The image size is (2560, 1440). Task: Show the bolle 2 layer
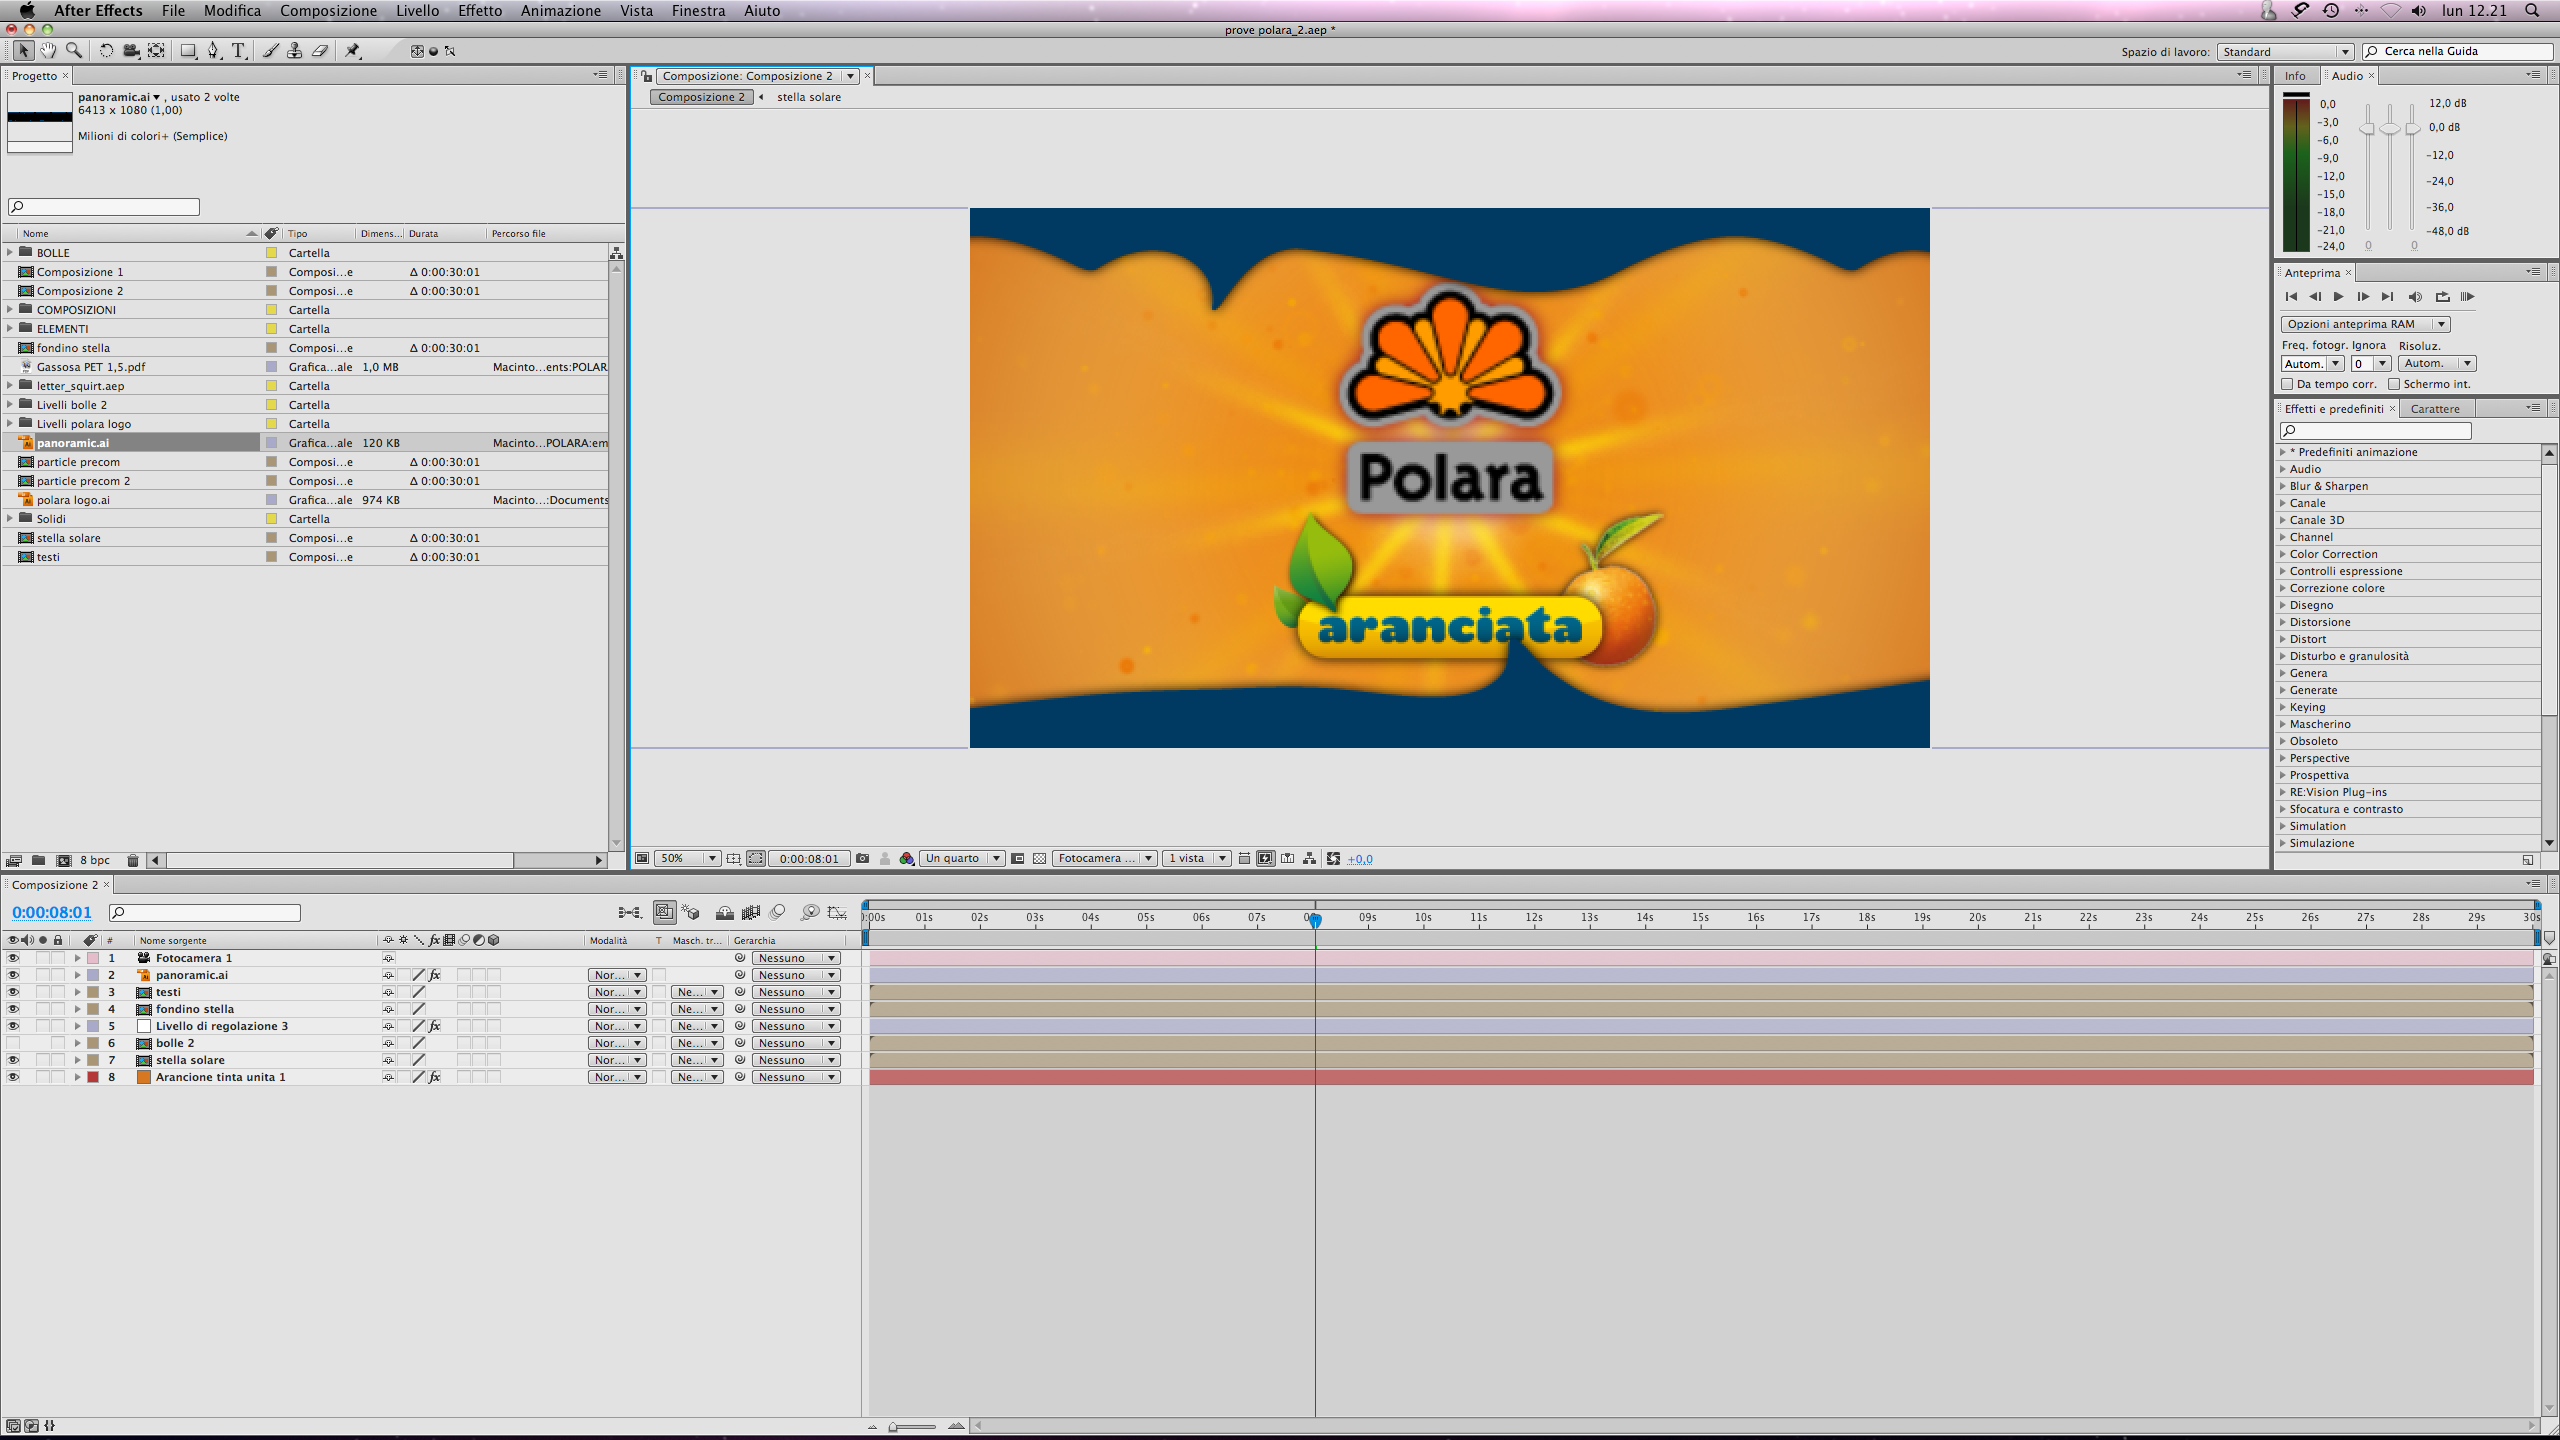(x=13, y=1043)
